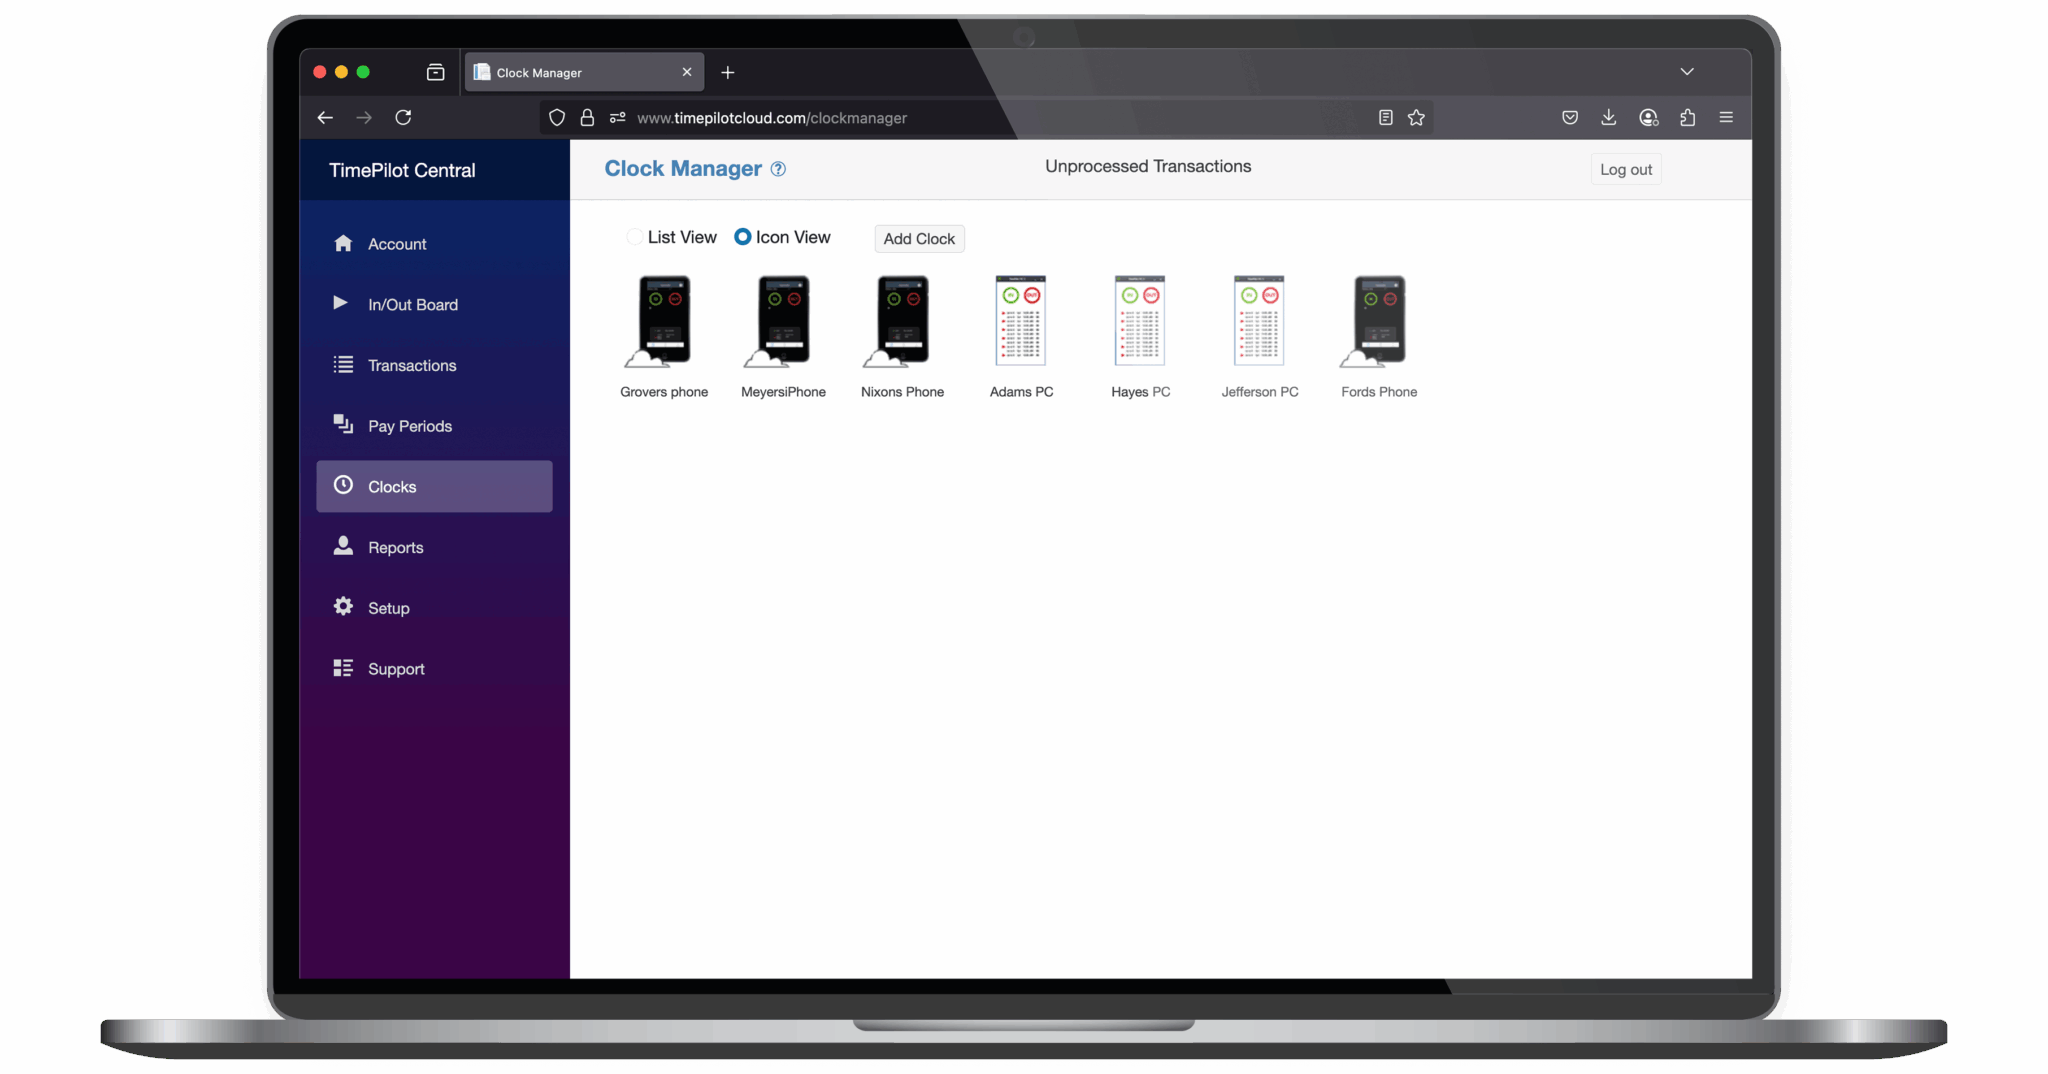Open the Setup gear icon

coord(343,607)
